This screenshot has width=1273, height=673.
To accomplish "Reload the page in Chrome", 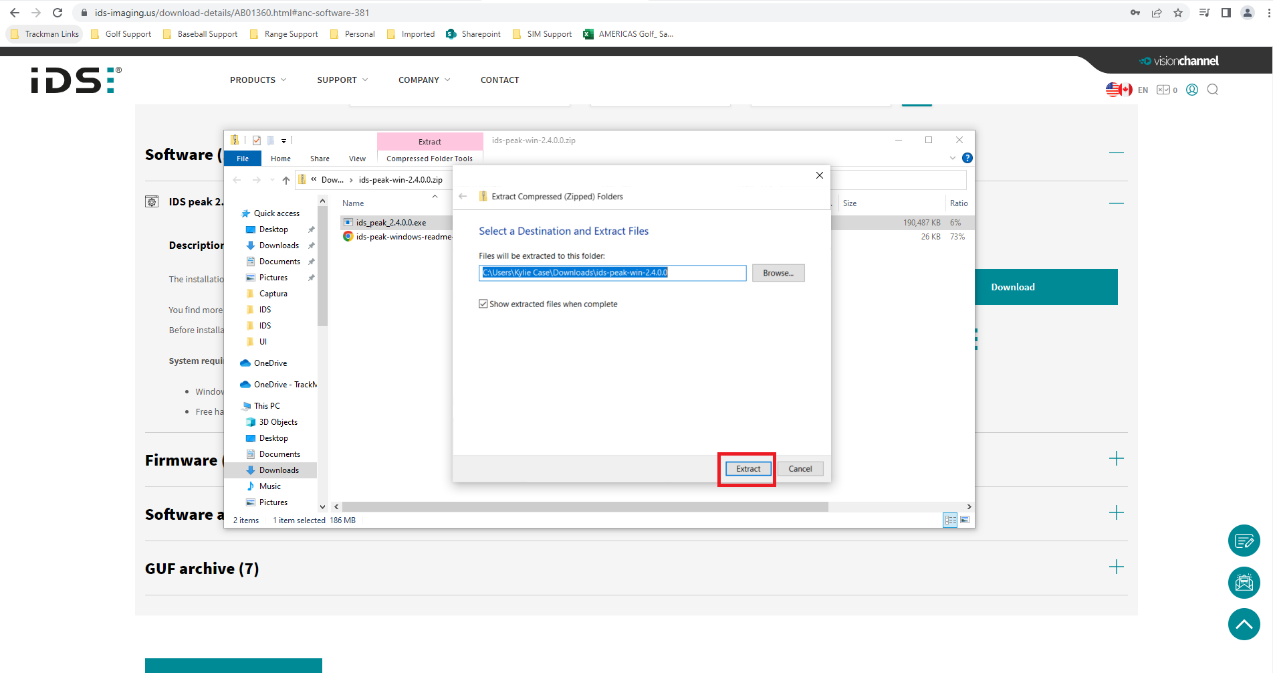I will (x=57, y=13).
